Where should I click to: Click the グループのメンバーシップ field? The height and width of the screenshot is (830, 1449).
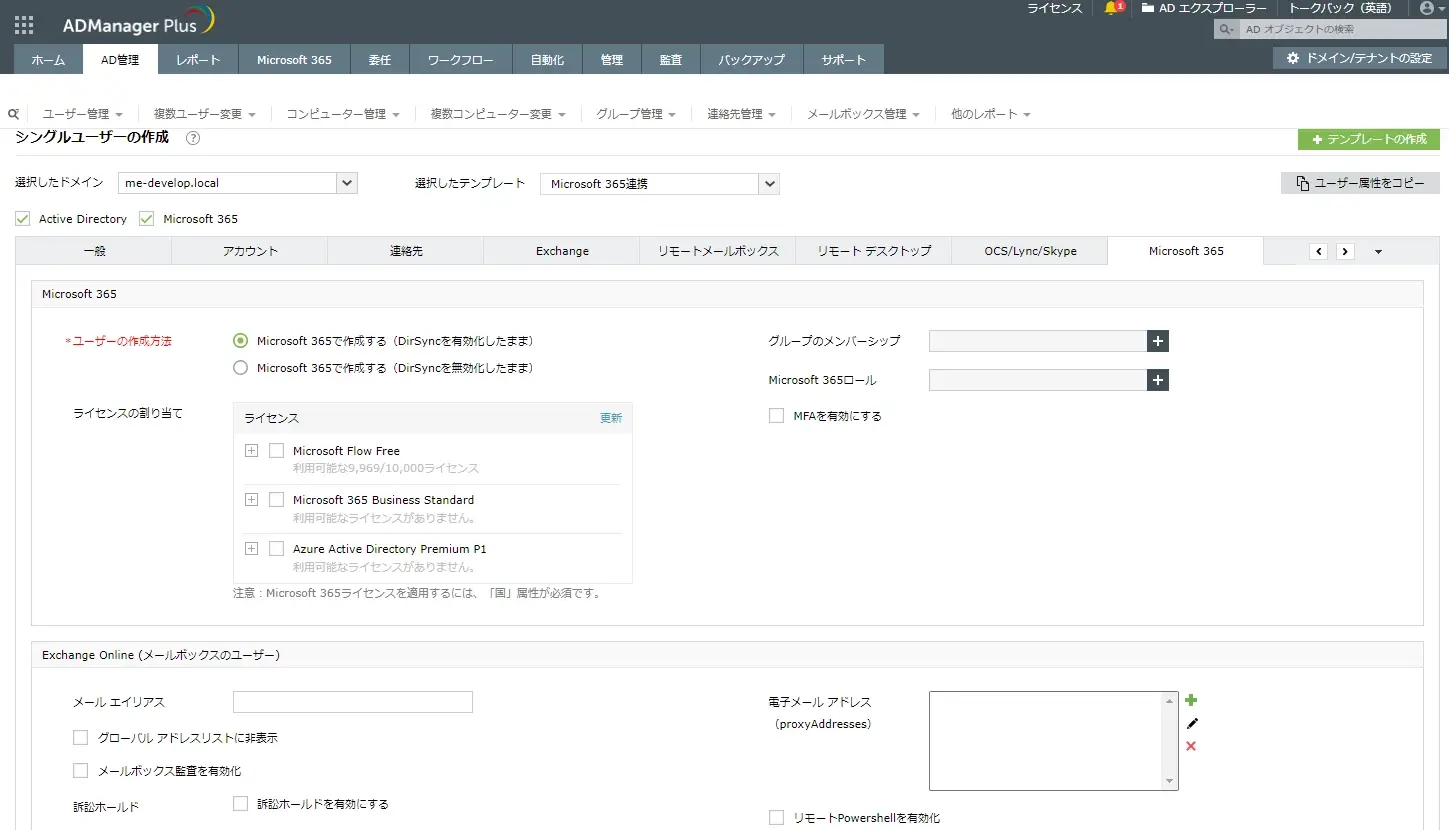1038,341
